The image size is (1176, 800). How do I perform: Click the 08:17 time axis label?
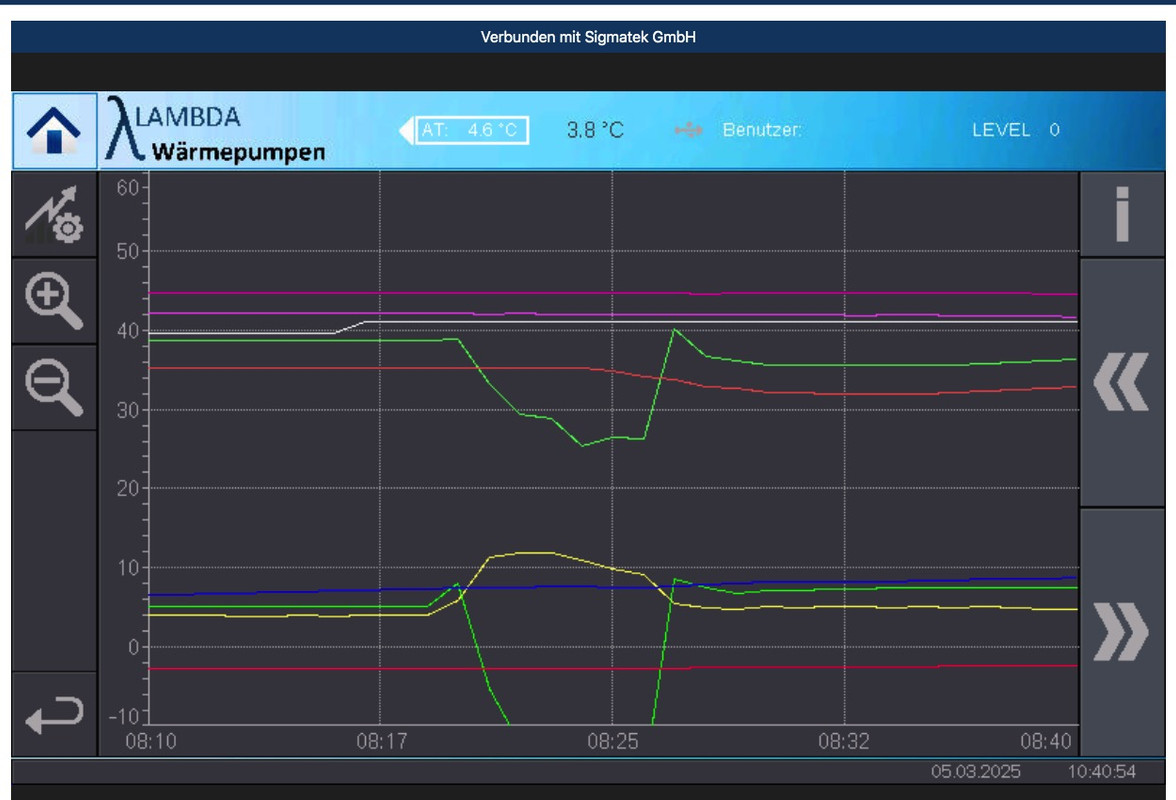tap(382, 742)
